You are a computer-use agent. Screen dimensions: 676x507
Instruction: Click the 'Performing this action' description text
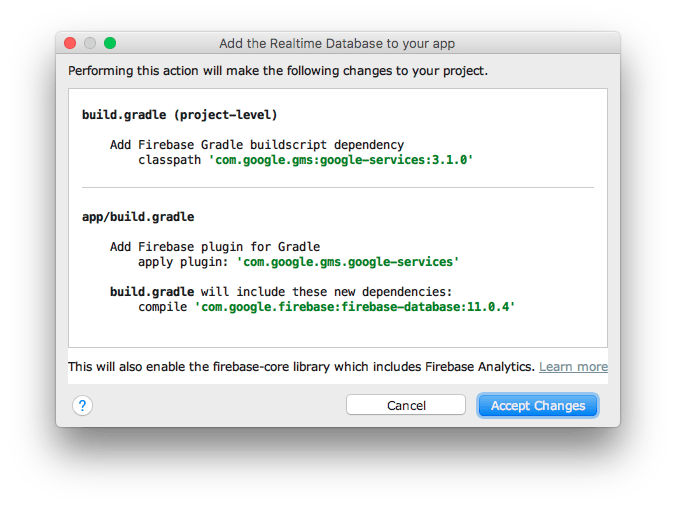[278, 71]
